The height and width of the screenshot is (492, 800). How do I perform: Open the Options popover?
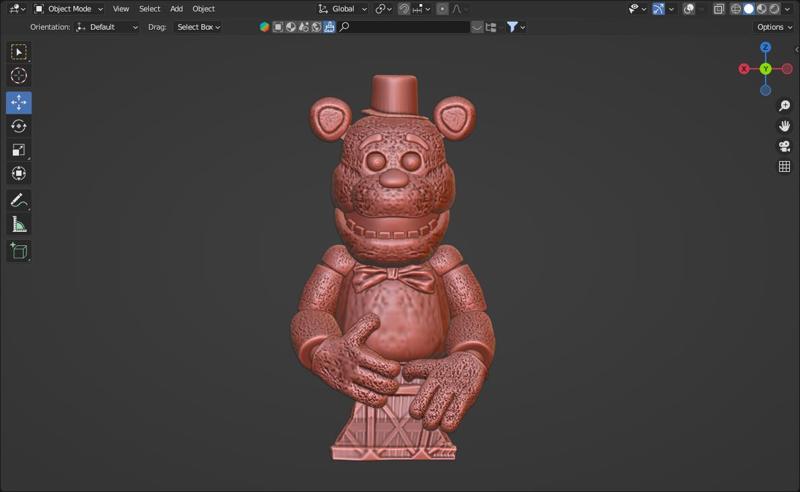pyautogui.click(x=774, y=27)
